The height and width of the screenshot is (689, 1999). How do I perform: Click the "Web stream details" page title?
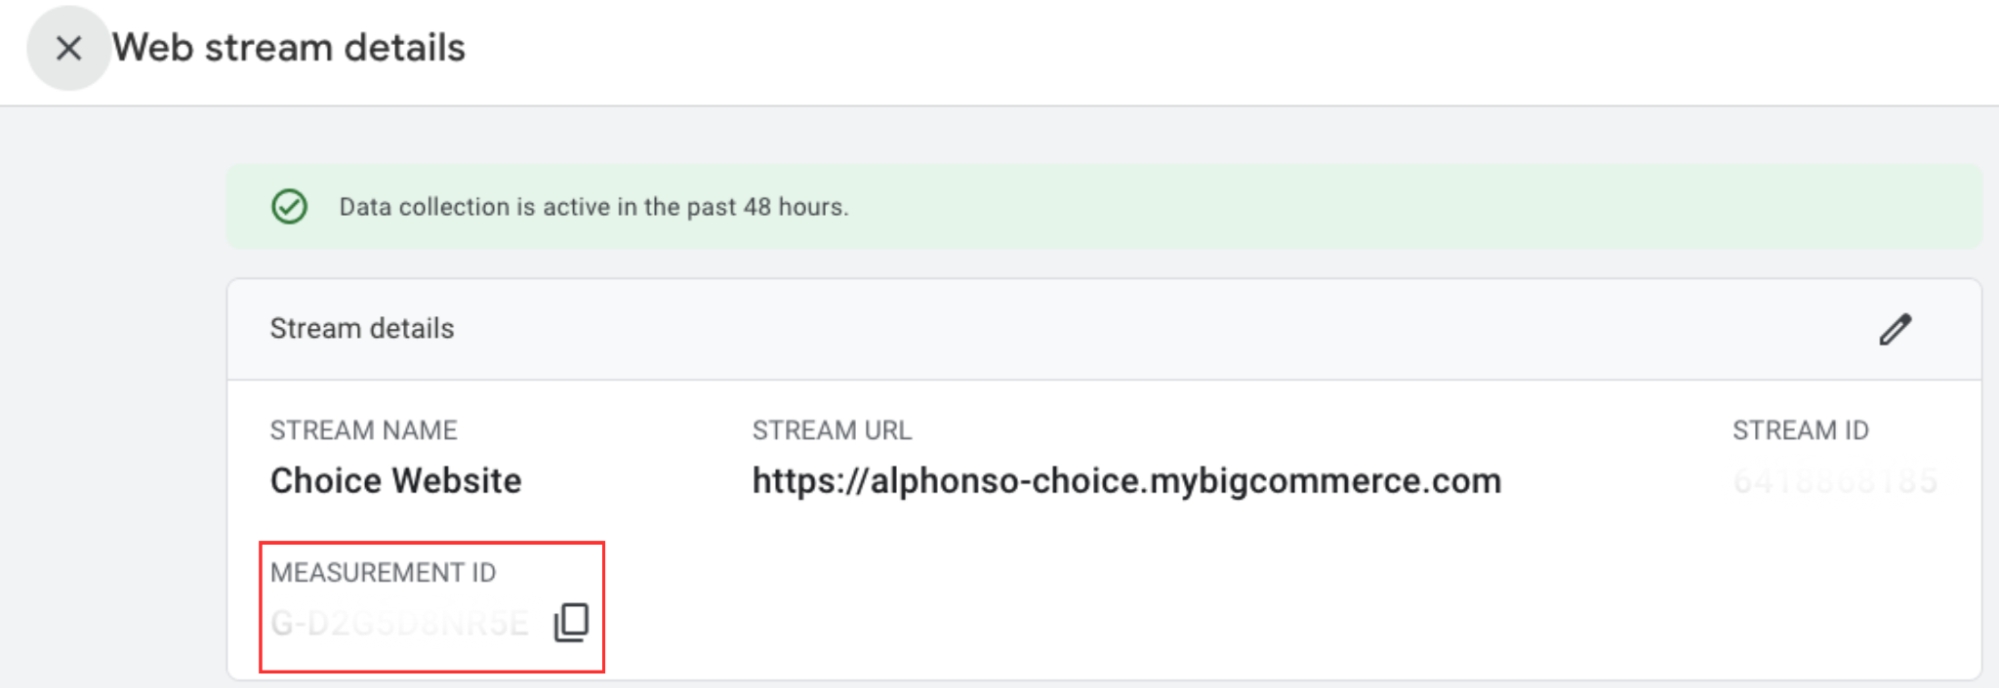click(289, 48)
